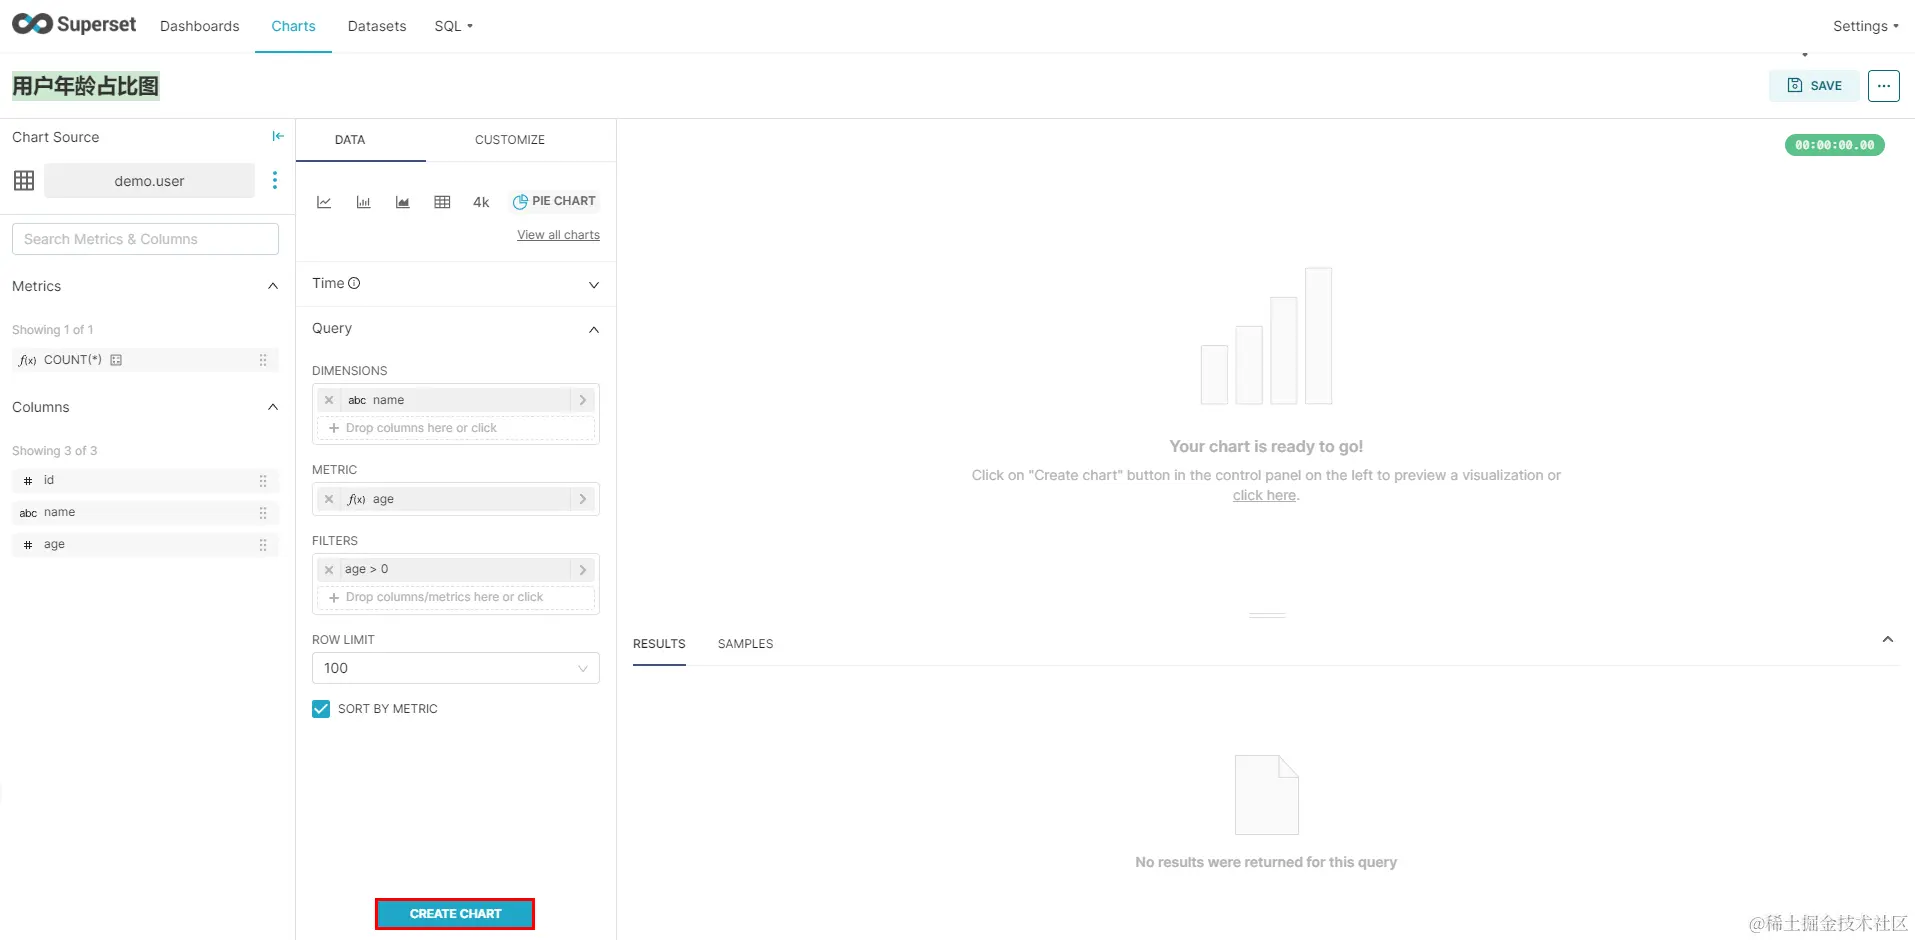1915x940 pixels.
Task: Click the 00:00:00.00 query timer badge
Action: [x=1834, y=145]
